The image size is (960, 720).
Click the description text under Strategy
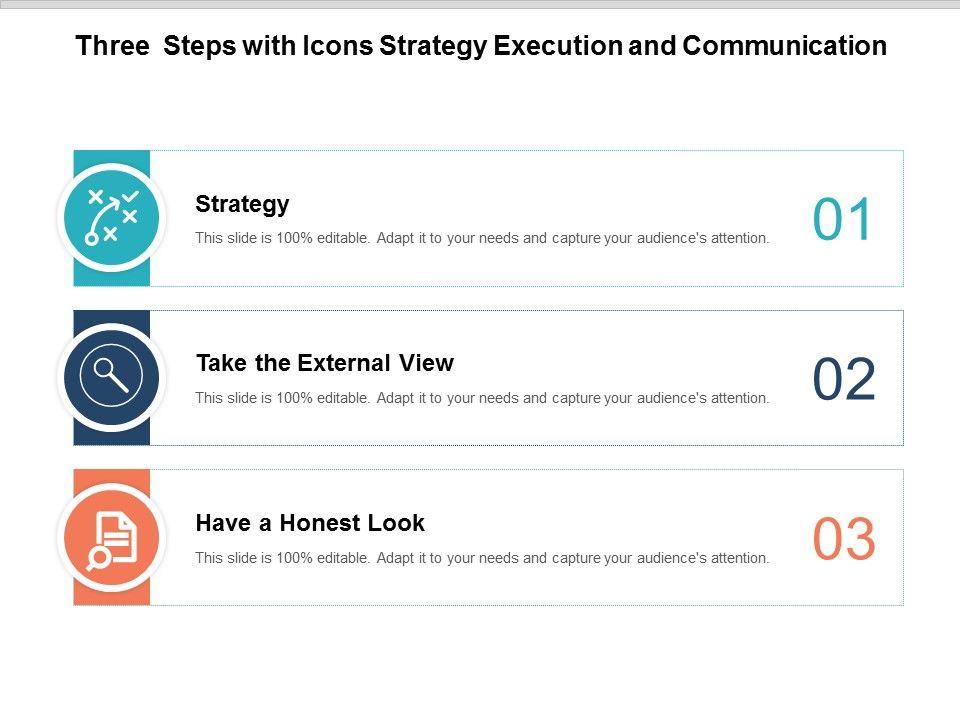(x=482, y=239)
